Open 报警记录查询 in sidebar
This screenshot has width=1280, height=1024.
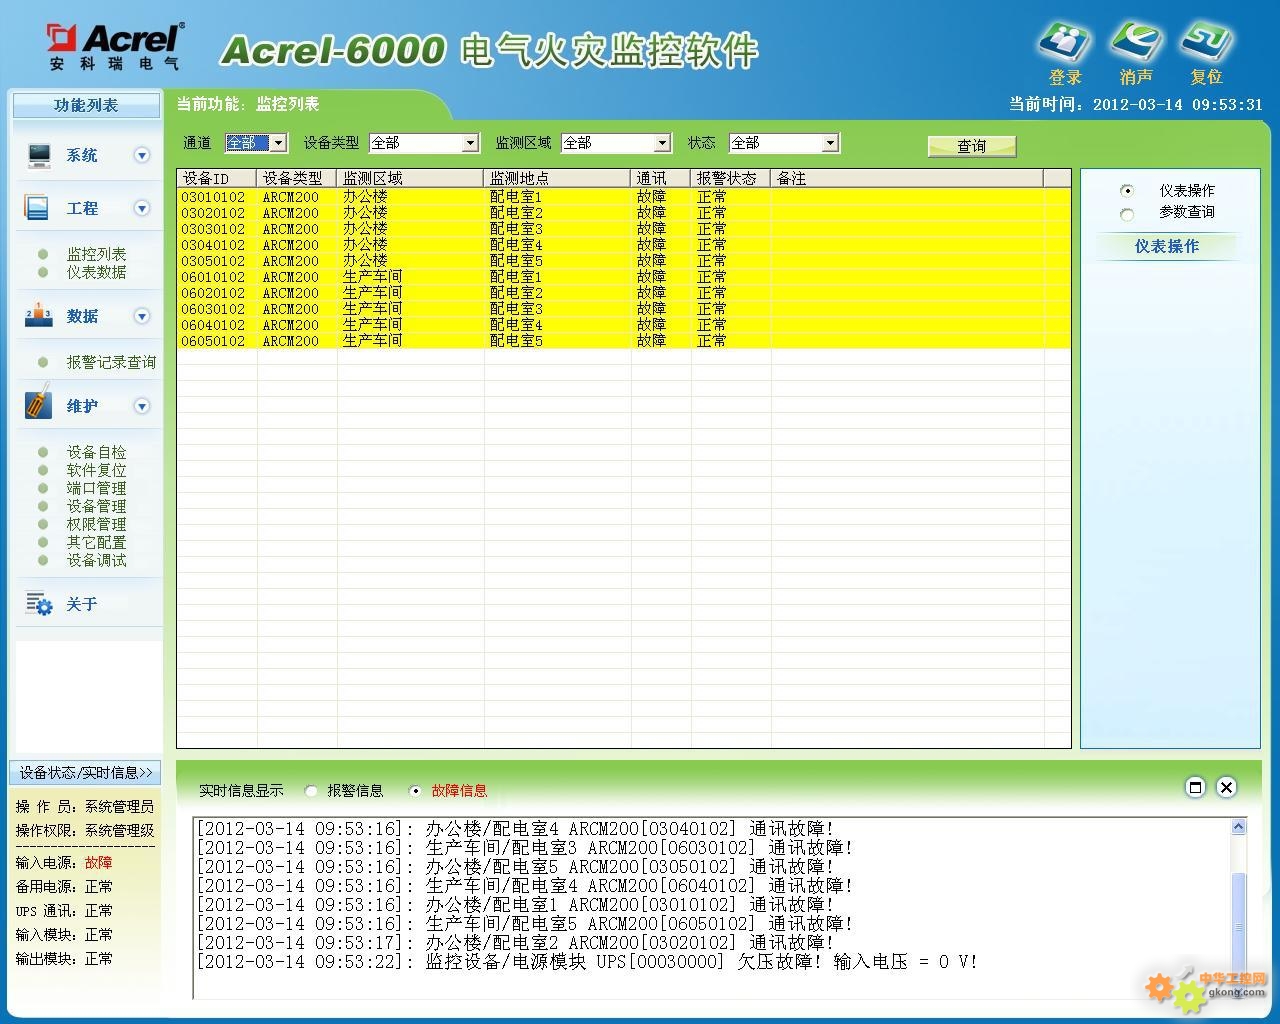coord(111,362)
